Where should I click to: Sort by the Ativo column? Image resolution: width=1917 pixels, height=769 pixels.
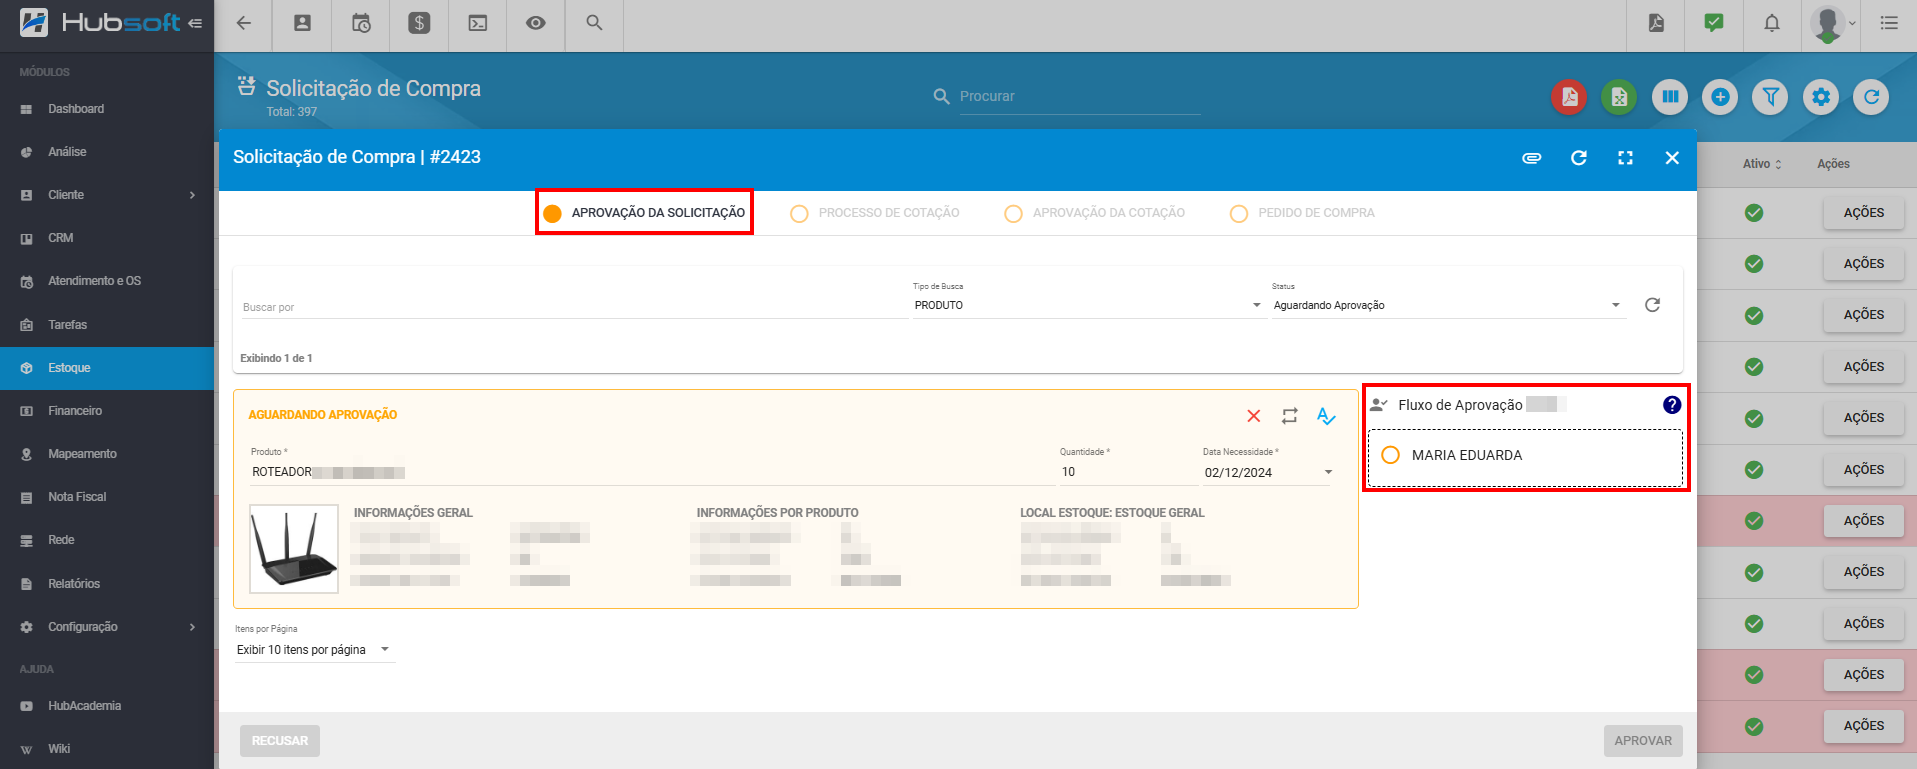click(1762, 164)
